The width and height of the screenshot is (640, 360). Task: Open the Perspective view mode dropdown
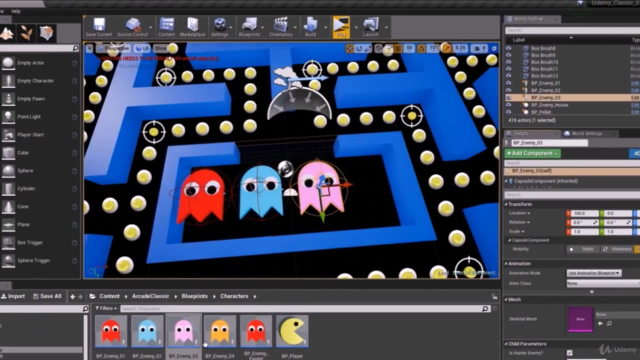click(x=114, y=49)
